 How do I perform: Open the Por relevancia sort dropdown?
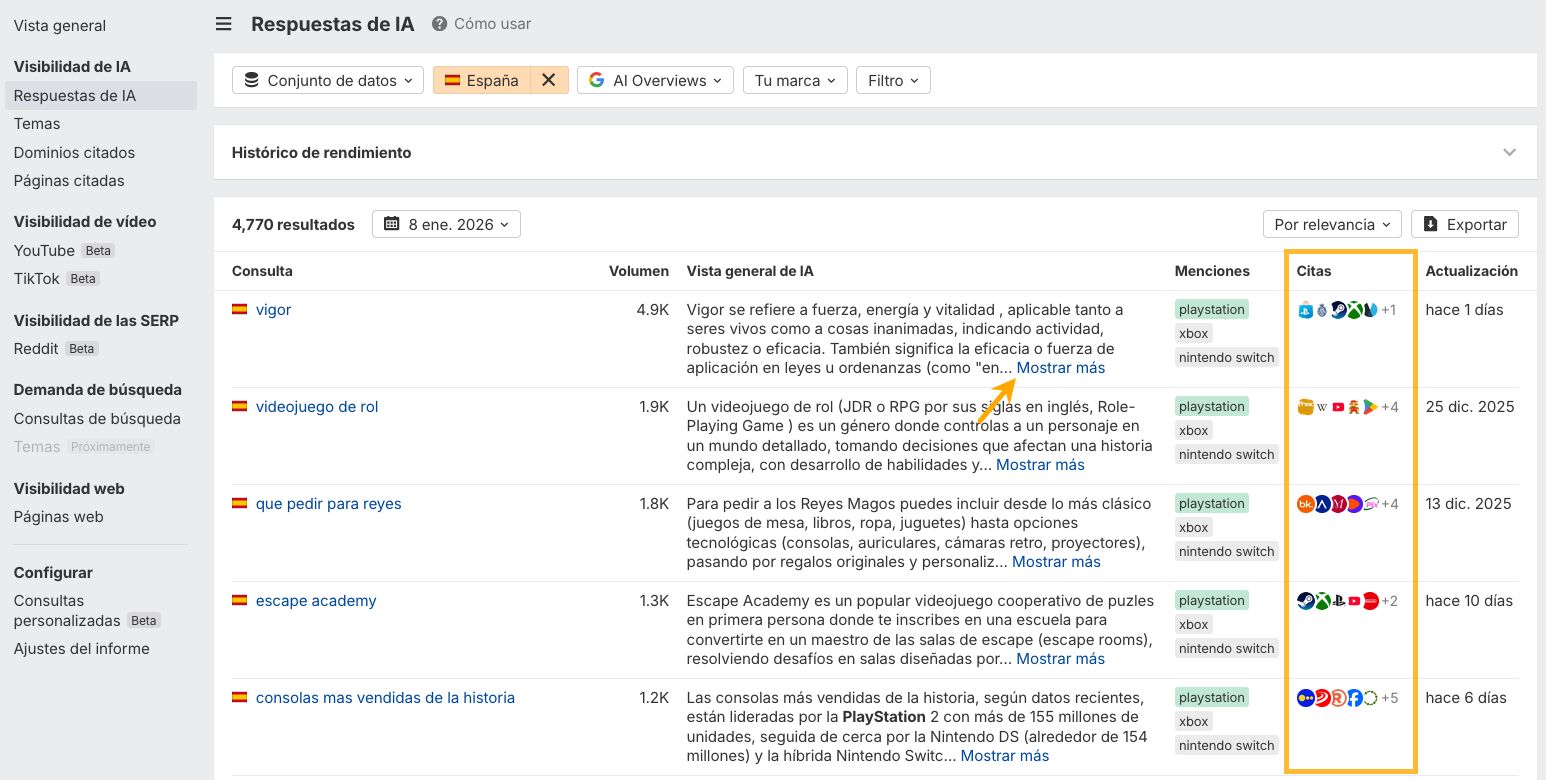1332,225
